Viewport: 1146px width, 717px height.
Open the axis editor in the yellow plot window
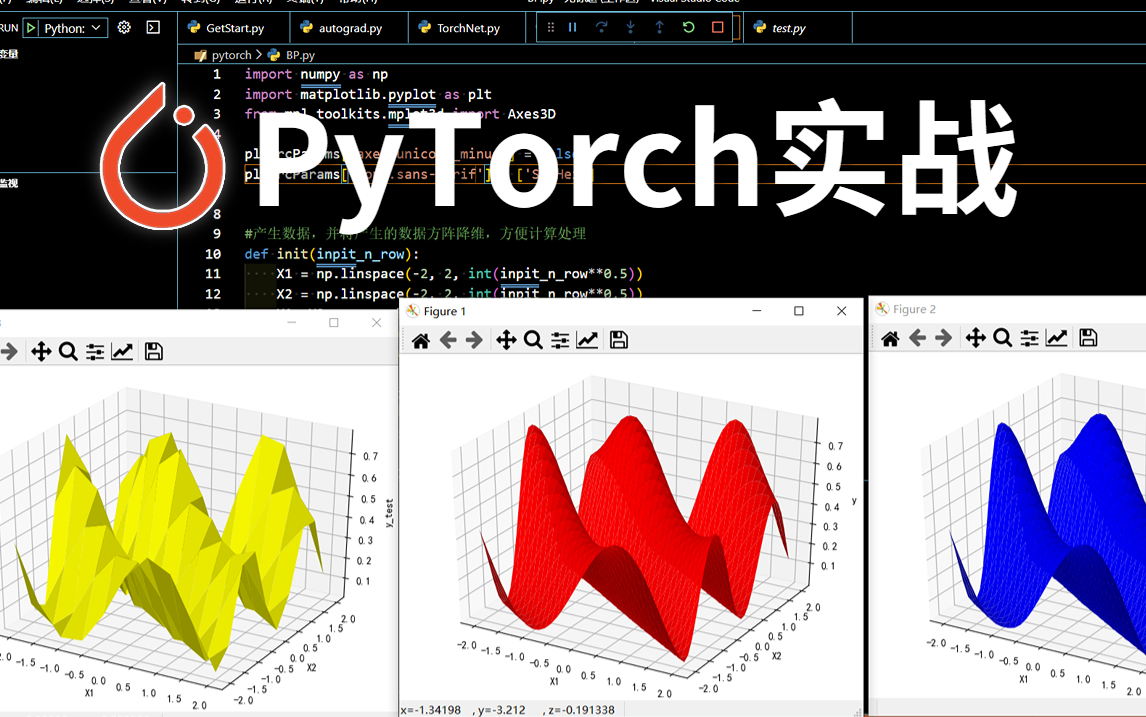pos(122,352)
